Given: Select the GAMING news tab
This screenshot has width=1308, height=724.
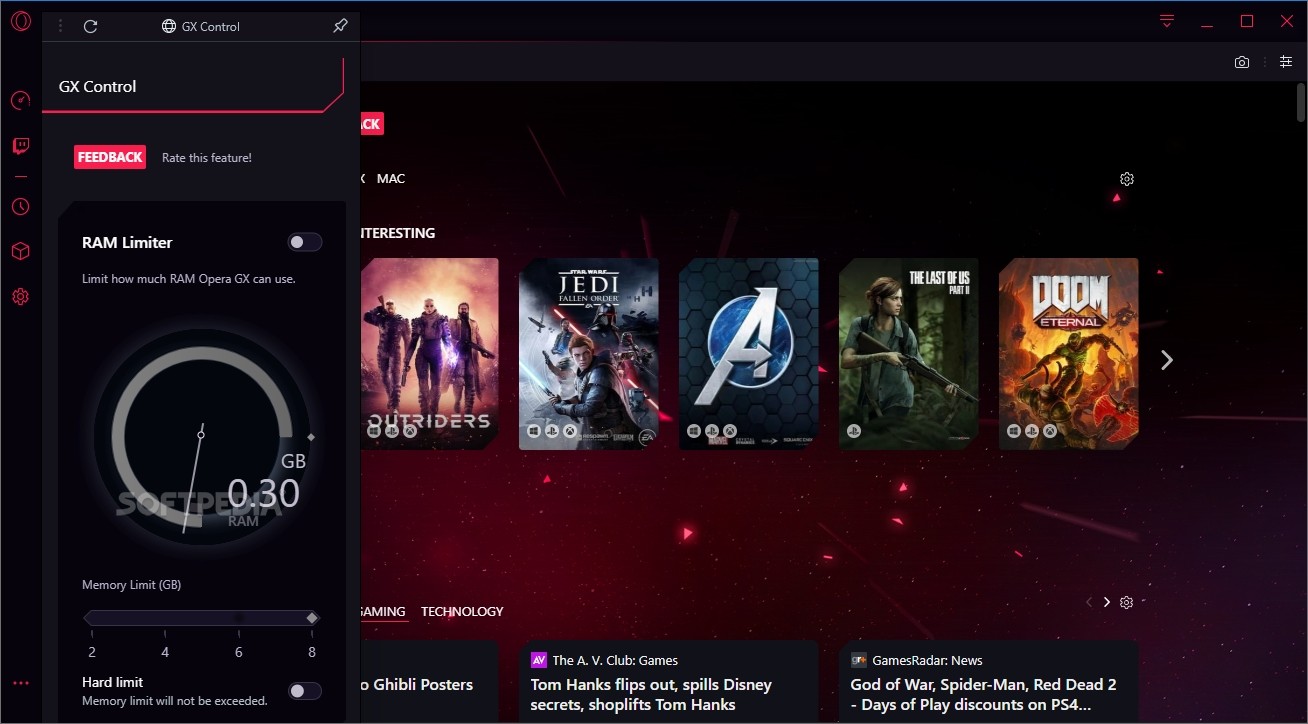Looking at the screenshot, I should (382, 611).
